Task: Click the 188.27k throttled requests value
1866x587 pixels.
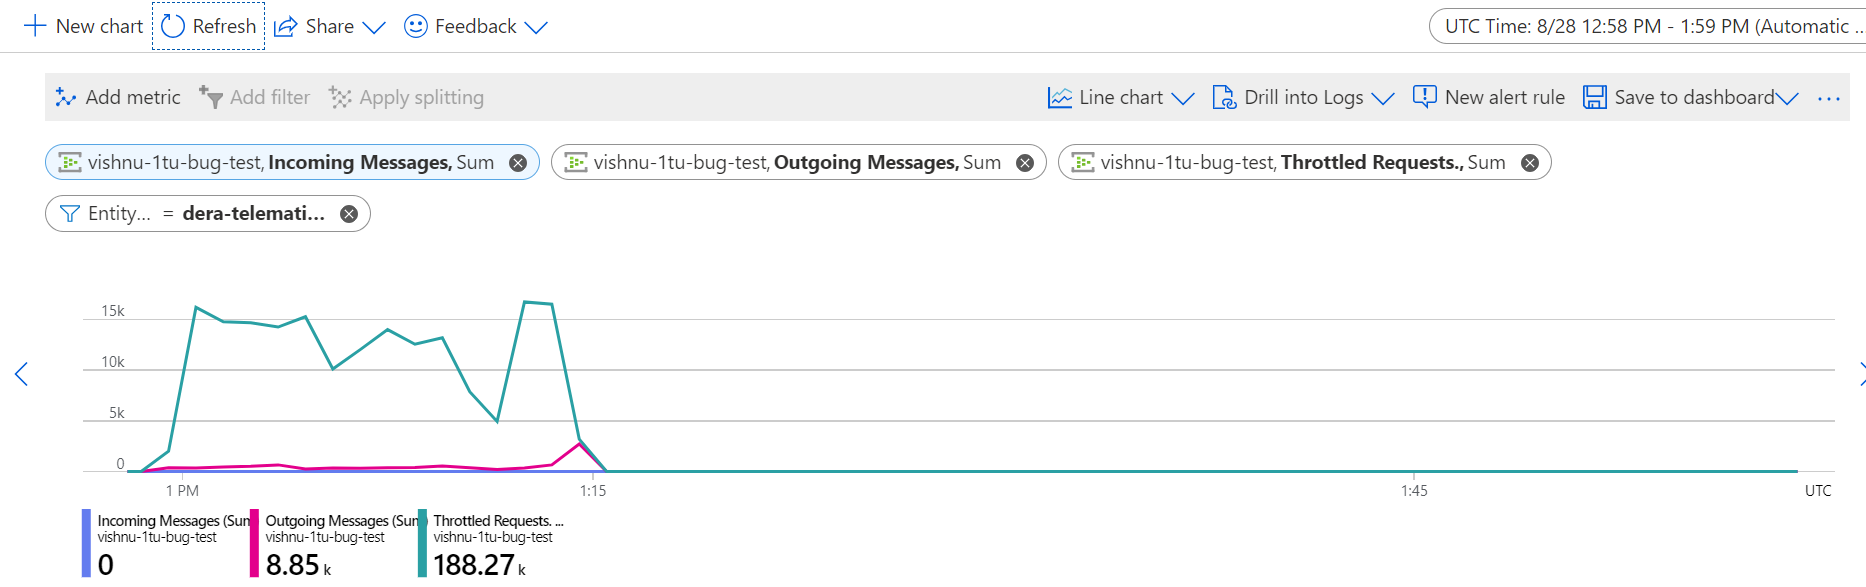Action: click(x=480, y=565)
